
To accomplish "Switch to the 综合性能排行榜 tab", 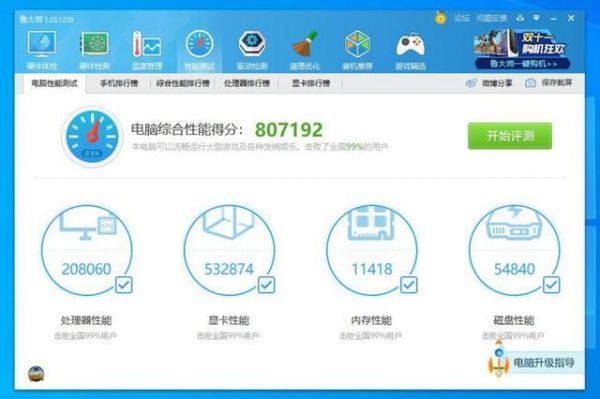I will tap(183, 83).
